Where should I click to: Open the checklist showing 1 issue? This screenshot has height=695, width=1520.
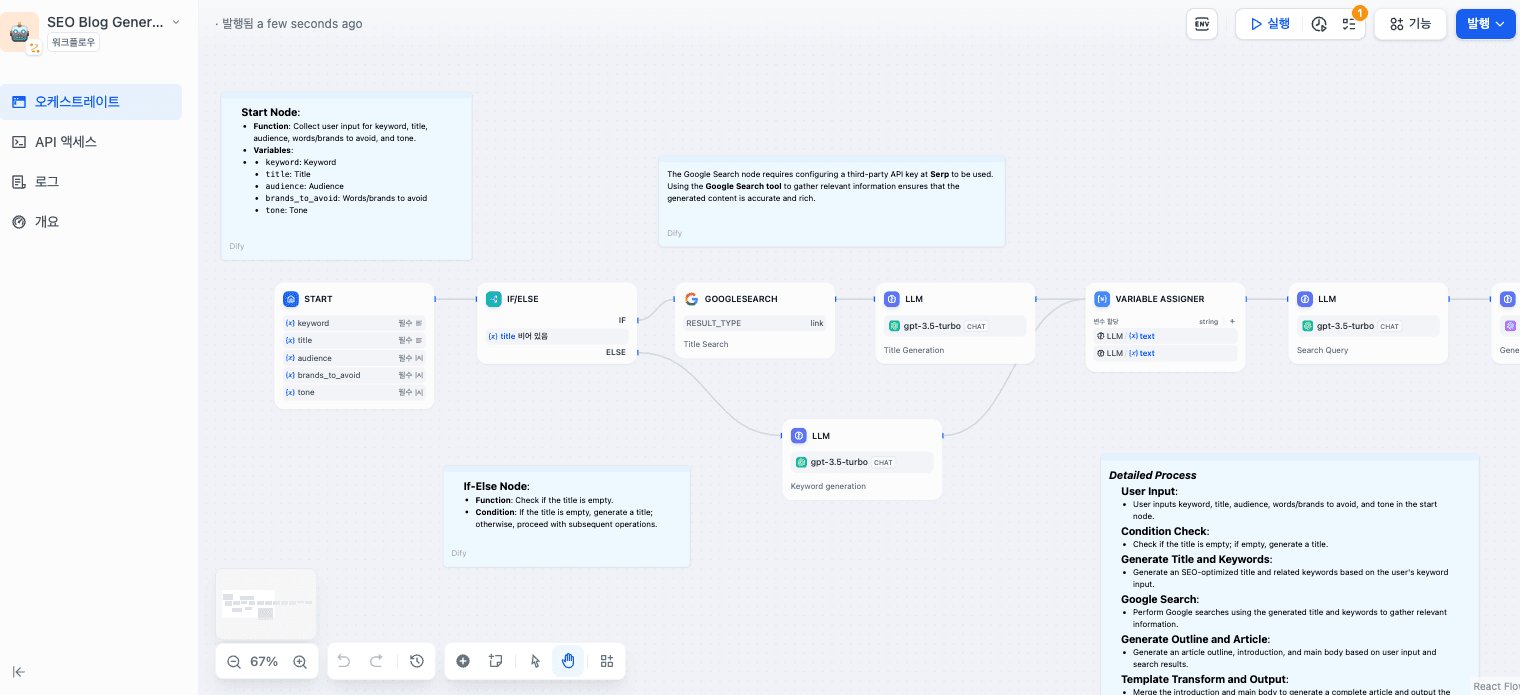click(x=1349, y=23)
